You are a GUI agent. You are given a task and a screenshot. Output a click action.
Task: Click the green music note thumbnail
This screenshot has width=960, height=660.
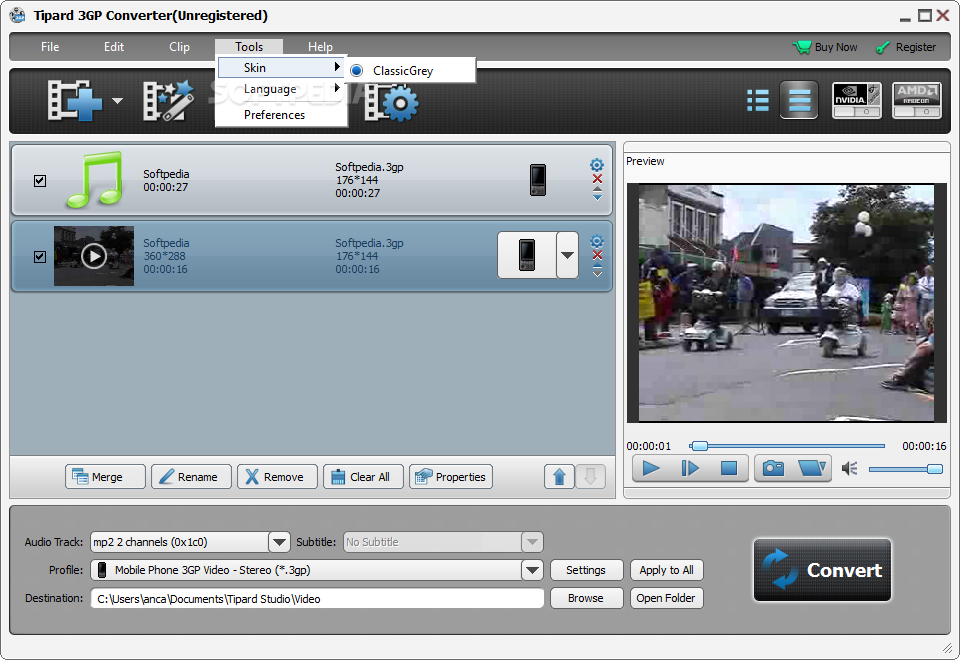point(94,180)
